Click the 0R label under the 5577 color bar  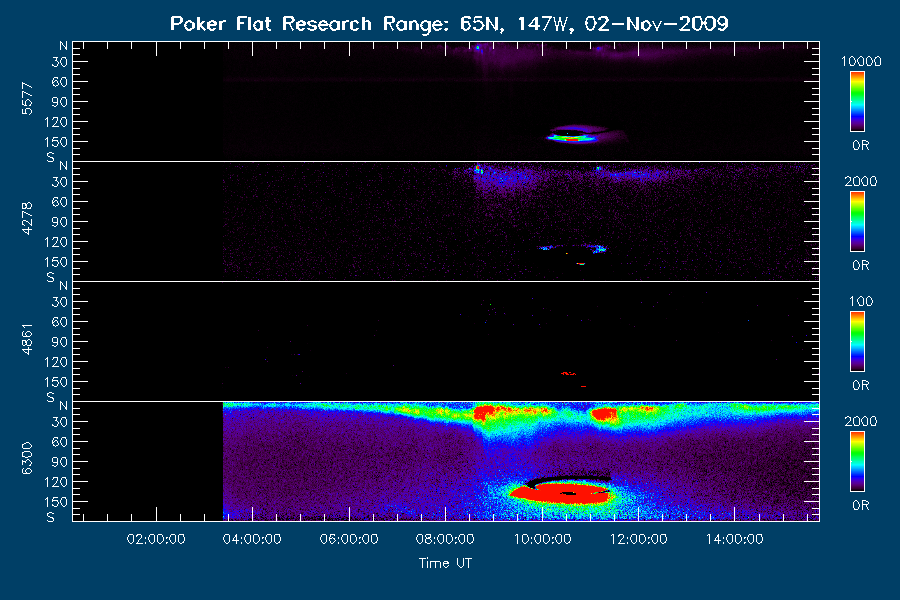pos(861,146)
